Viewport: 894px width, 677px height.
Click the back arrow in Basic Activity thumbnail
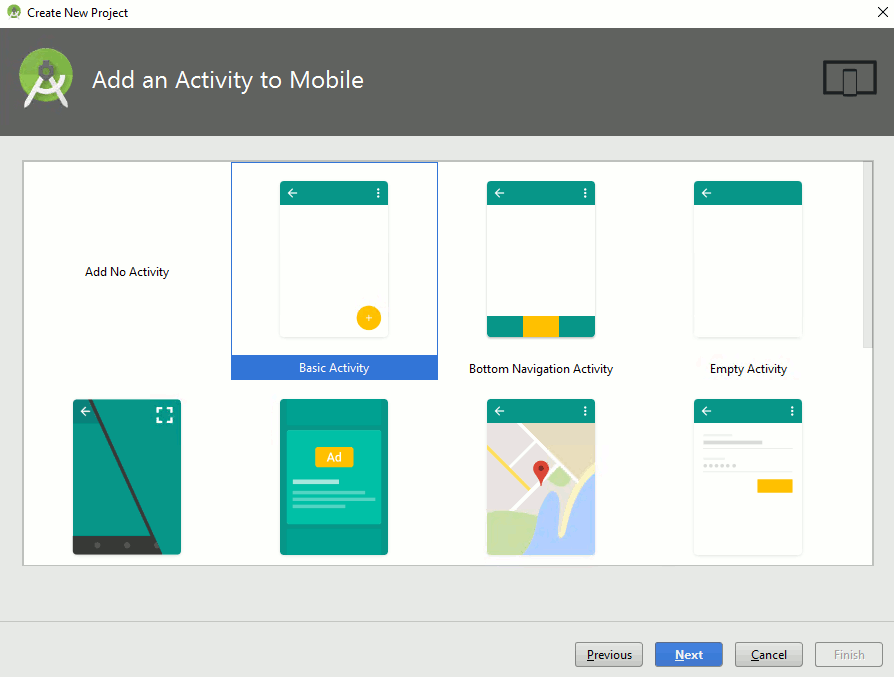pyautogui.click(x=292, y=193)
